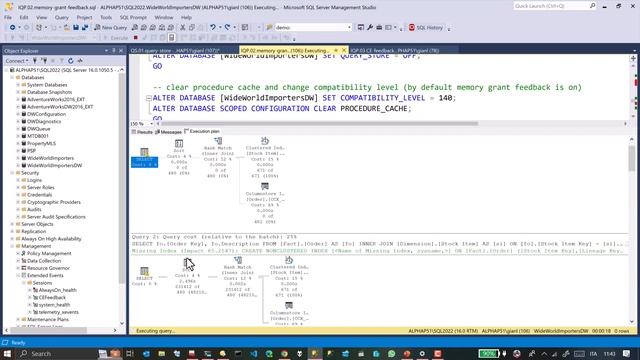
Task: Click the Sort operator in first plan
Action: point(179,157)
